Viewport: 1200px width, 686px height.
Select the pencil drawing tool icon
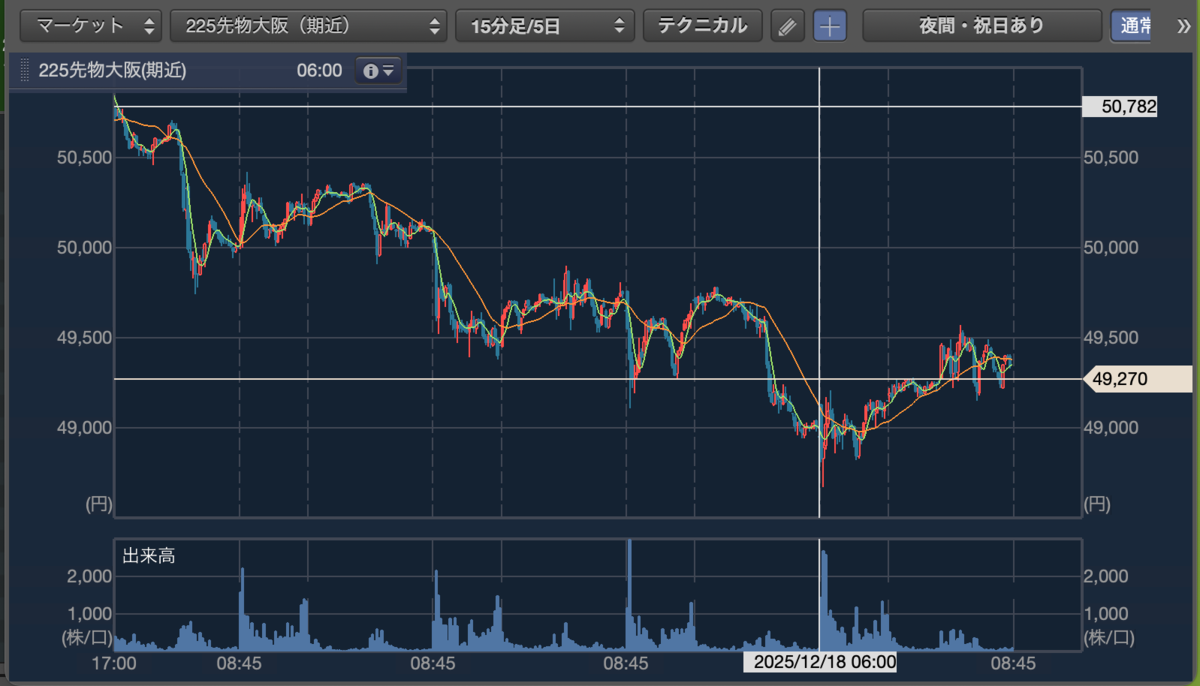(788, 27)
